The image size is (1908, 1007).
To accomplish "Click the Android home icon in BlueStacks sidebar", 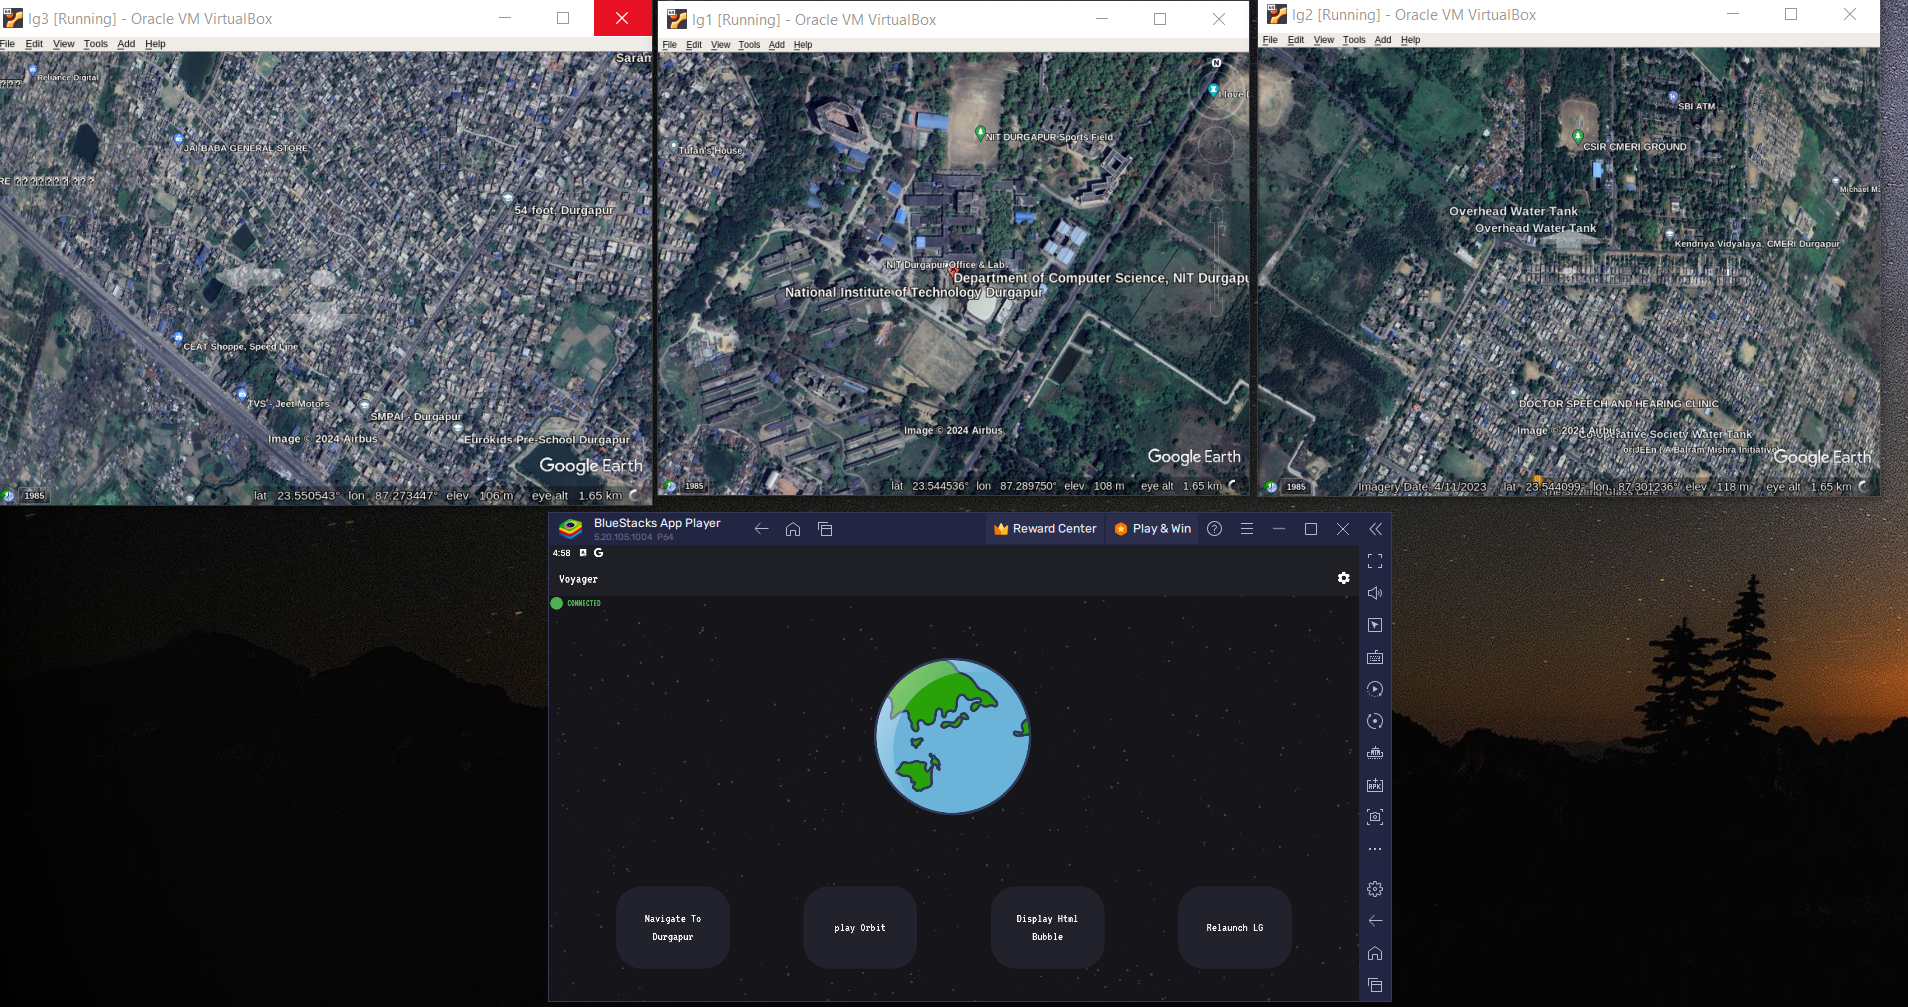I will click(1375, 953).
